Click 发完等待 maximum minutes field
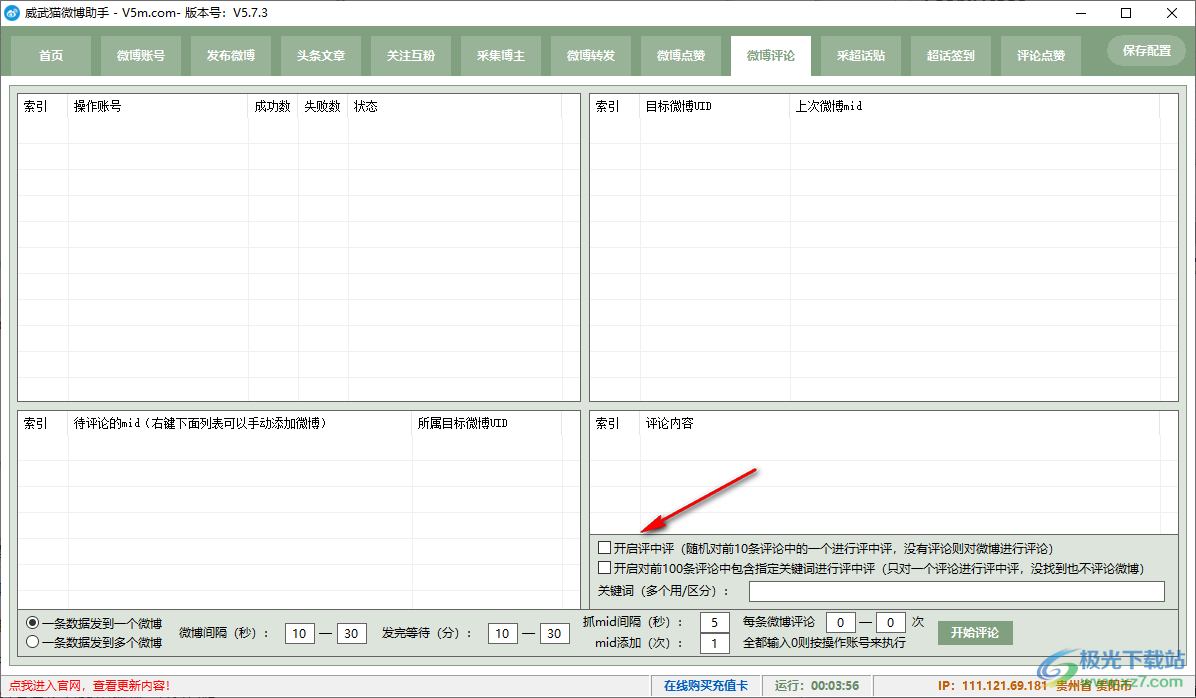The height and width of the screenshot is (698, 1196). (555, 633)
